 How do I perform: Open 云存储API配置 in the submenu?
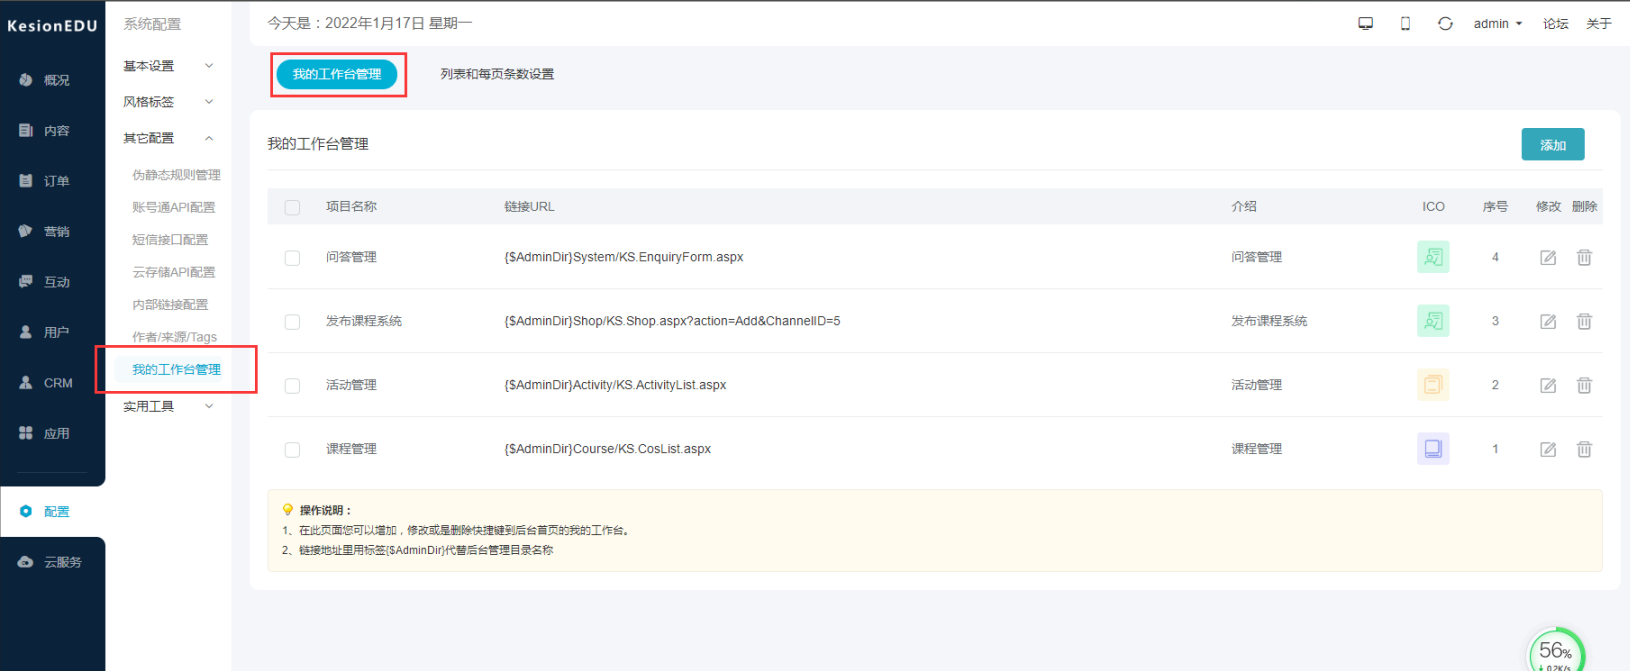click(174, 272)
